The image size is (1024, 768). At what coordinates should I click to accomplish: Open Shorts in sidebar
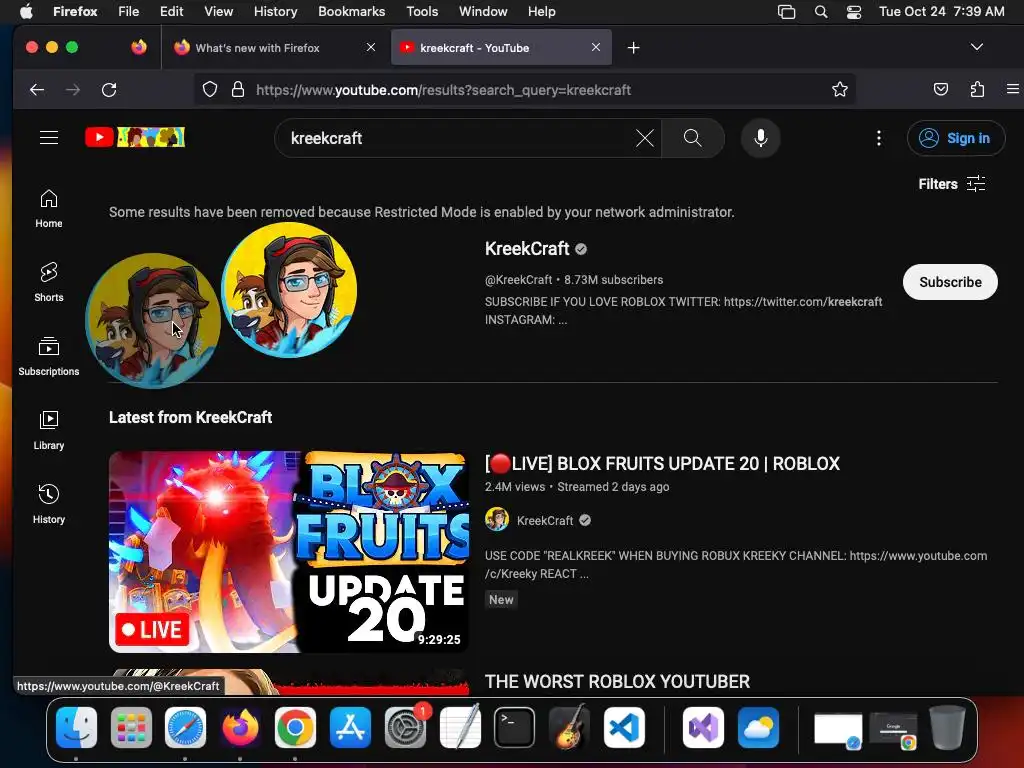49,283
